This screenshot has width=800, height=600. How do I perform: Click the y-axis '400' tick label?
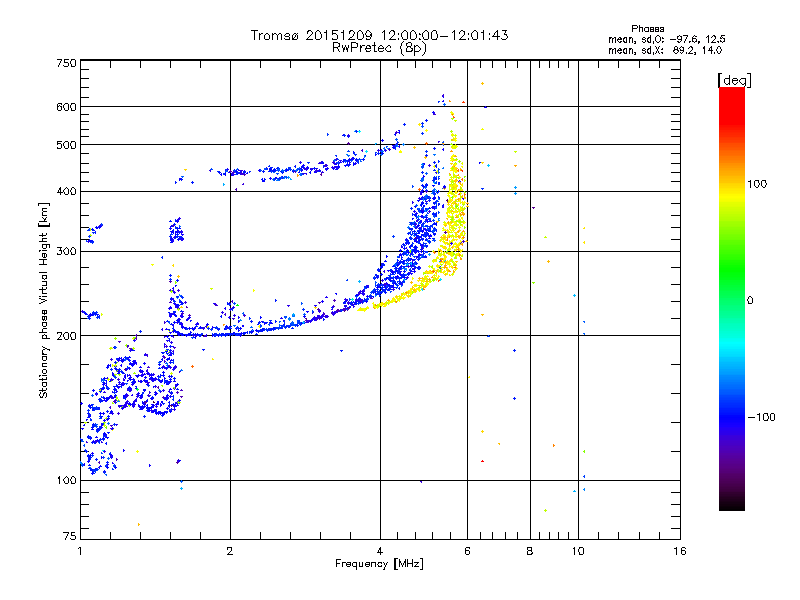[66, 192]
